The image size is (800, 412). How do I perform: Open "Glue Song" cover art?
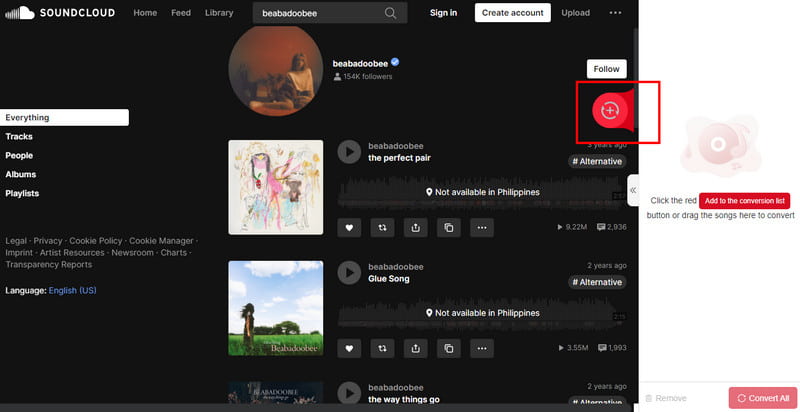(x=276, y=308)
